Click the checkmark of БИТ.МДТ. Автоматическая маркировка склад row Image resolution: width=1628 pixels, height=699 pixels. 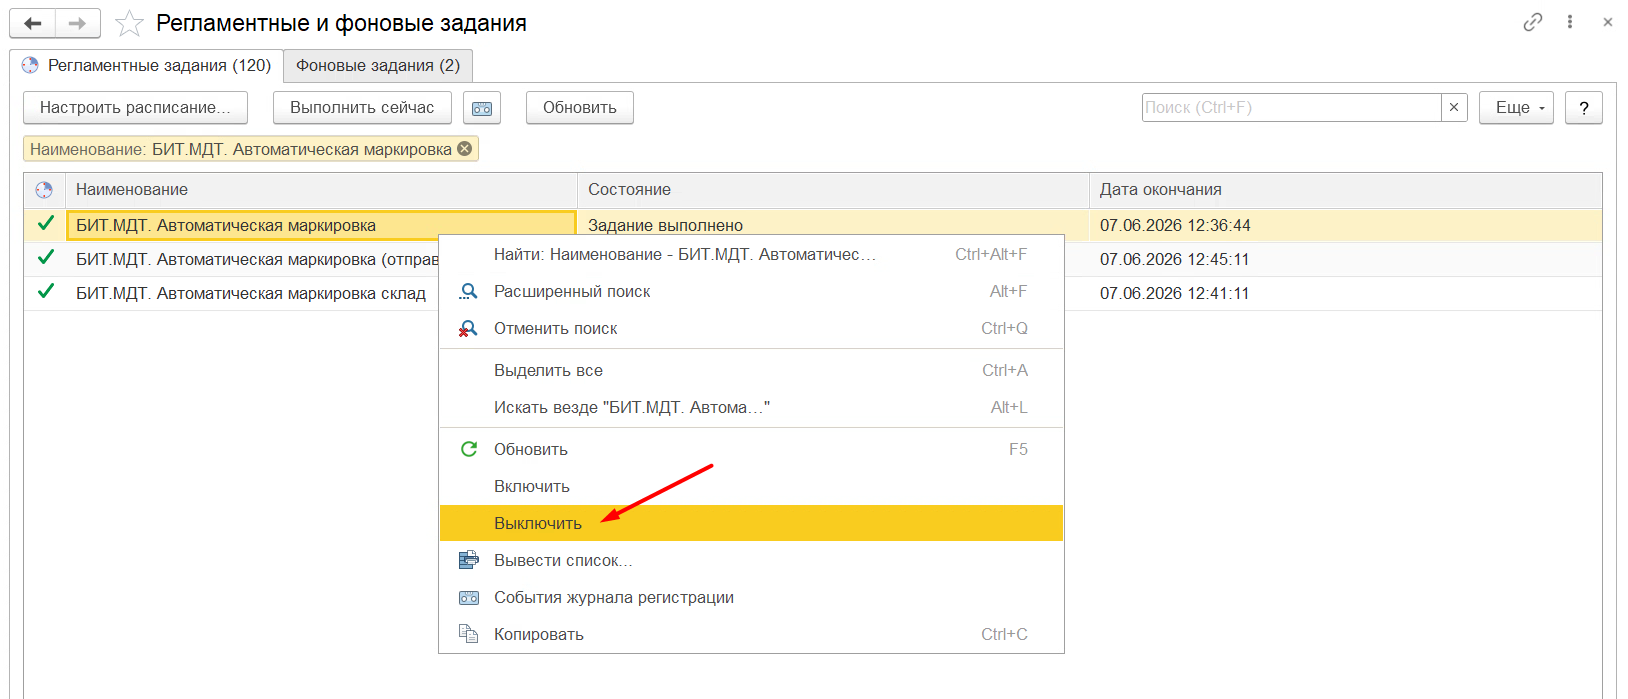point(45,292)
